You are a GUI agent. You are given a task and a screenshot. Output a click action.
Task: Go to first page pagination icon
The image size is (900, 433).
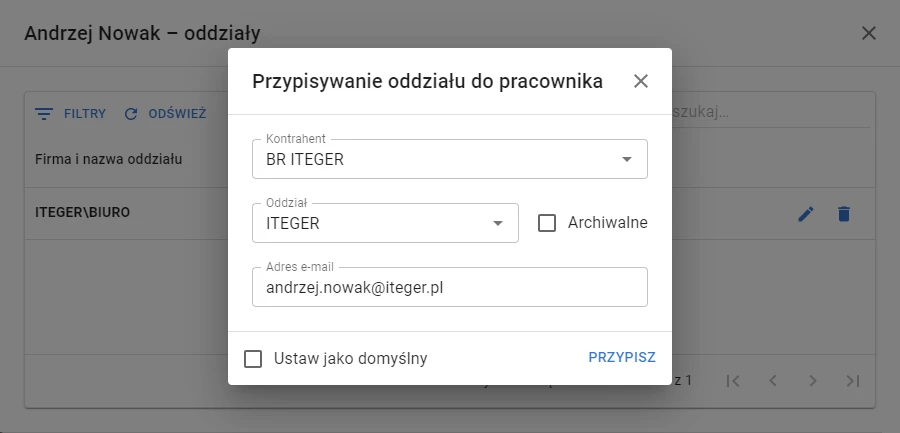(733, 381)
